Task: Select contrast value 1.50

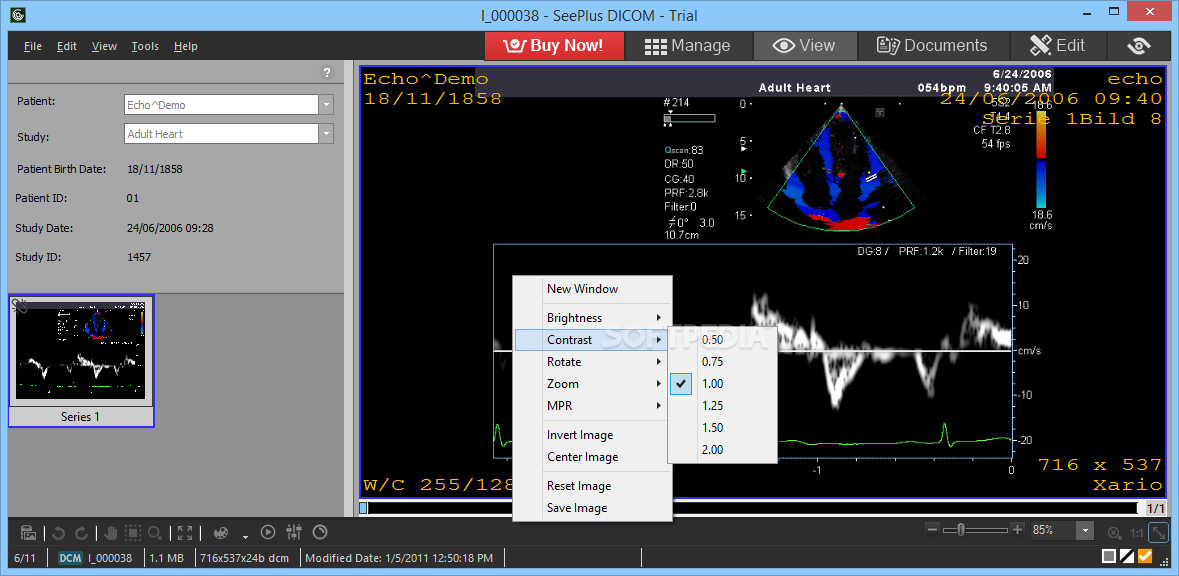Action: 722,427
